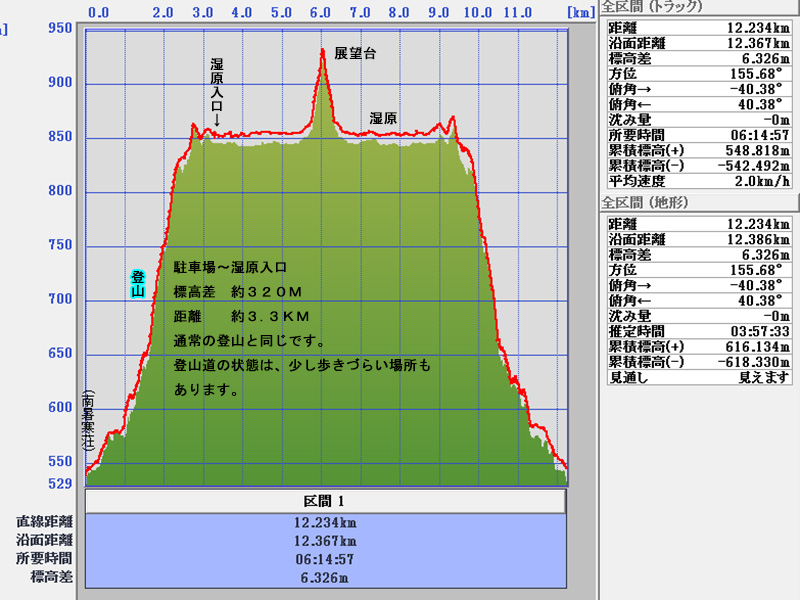The height and width of the screenshot is (600, 800).
Task: Click the 湿原 label on the plateau
Action: [x=383, y=118]
